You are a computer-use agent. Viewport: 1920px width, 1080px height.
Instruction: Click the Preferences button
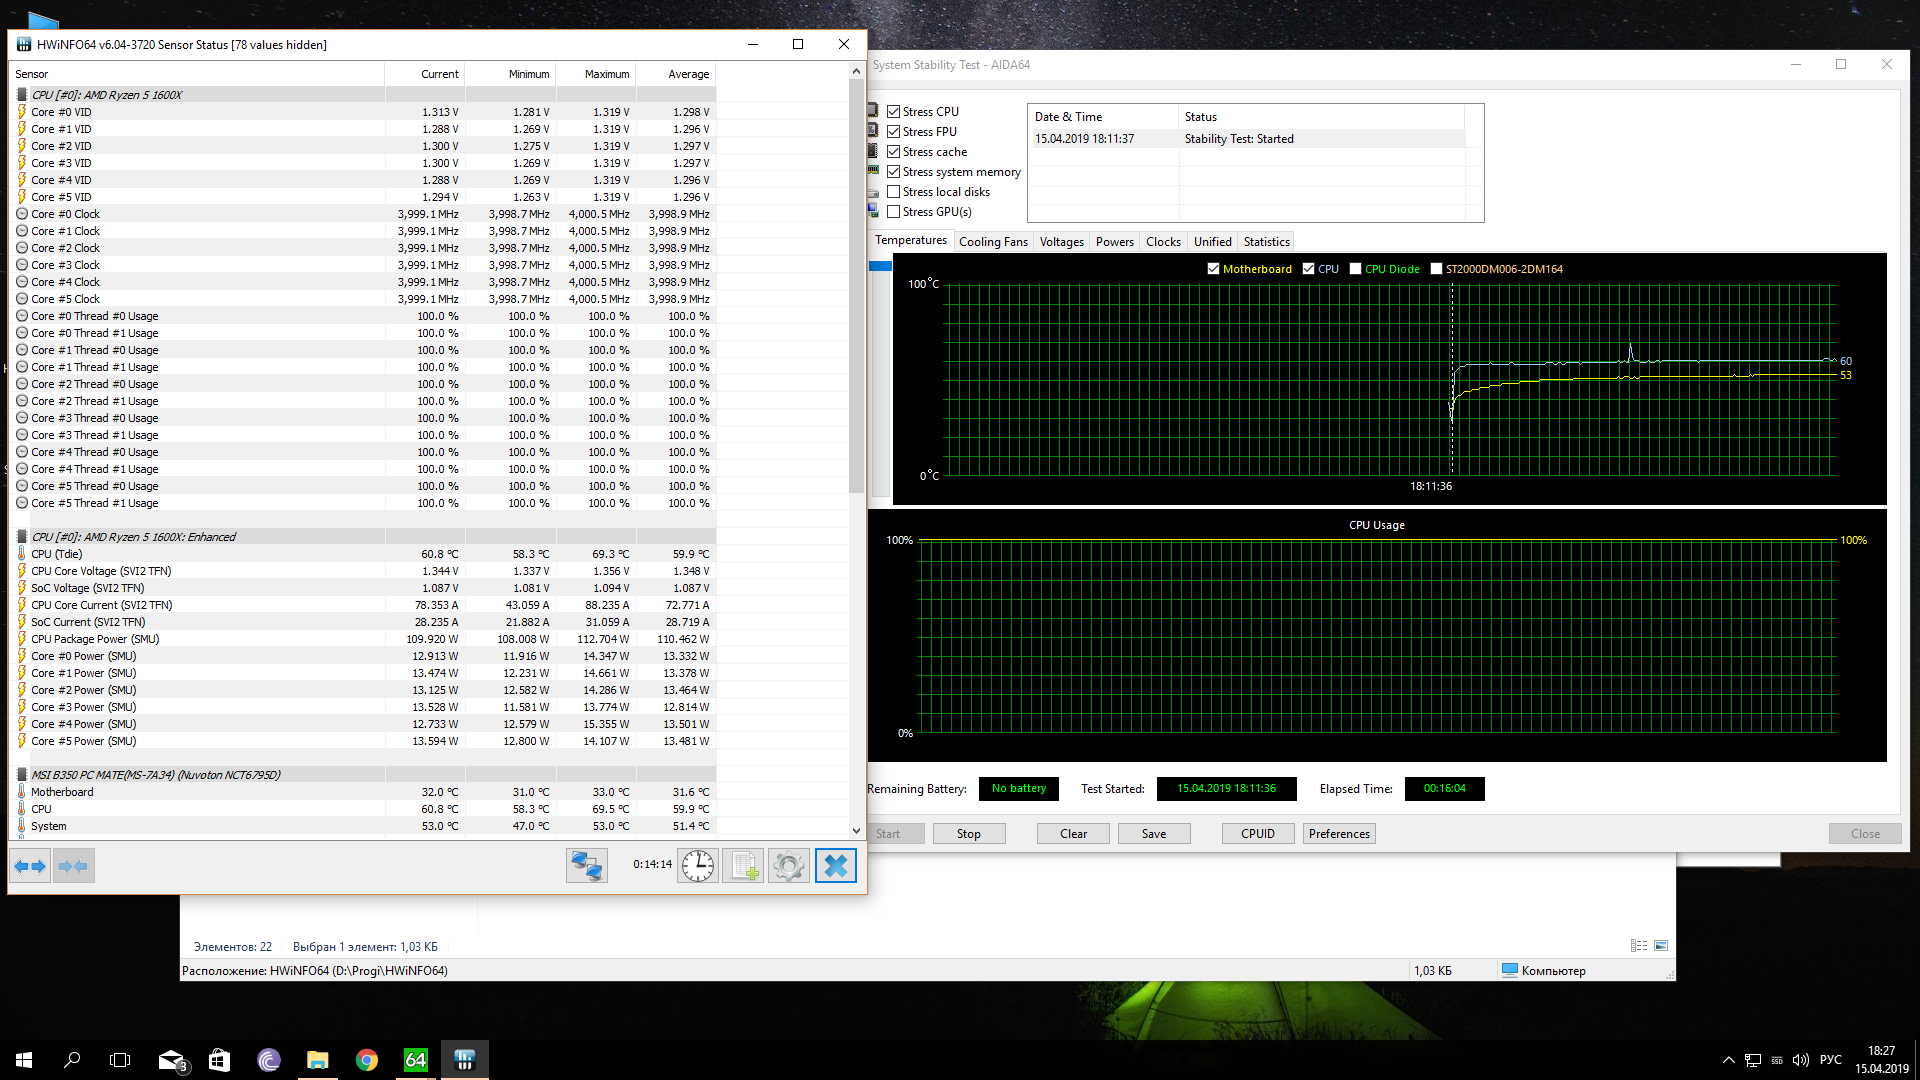[1339, 834]
